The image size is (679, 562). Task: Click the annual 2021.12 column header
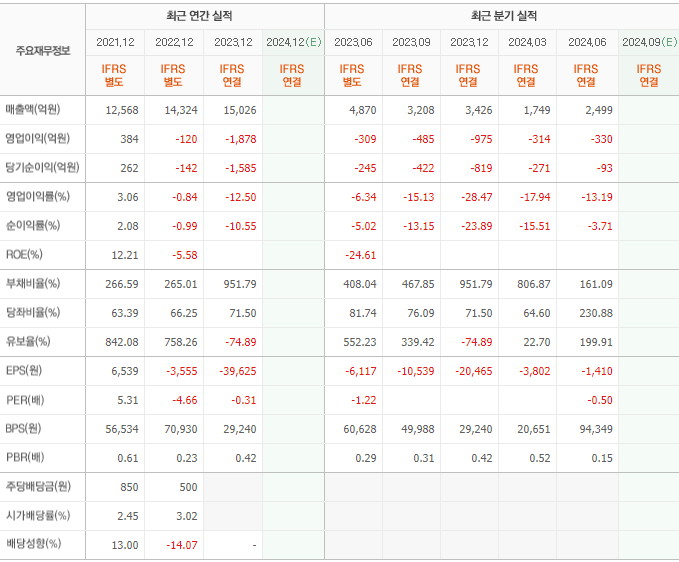coord(115,42)
